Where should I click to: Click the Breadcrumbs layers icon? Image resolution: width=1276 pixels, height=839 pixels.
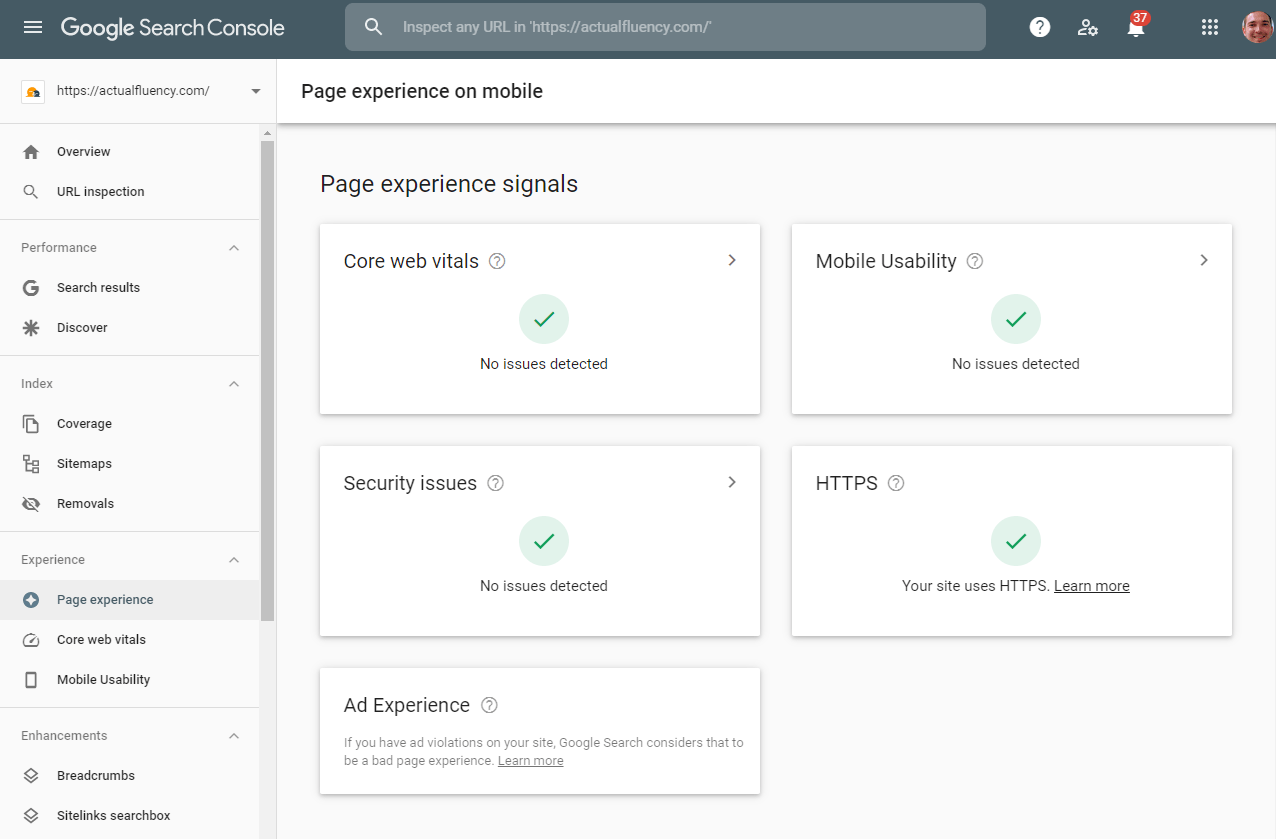tap(31, 776)
